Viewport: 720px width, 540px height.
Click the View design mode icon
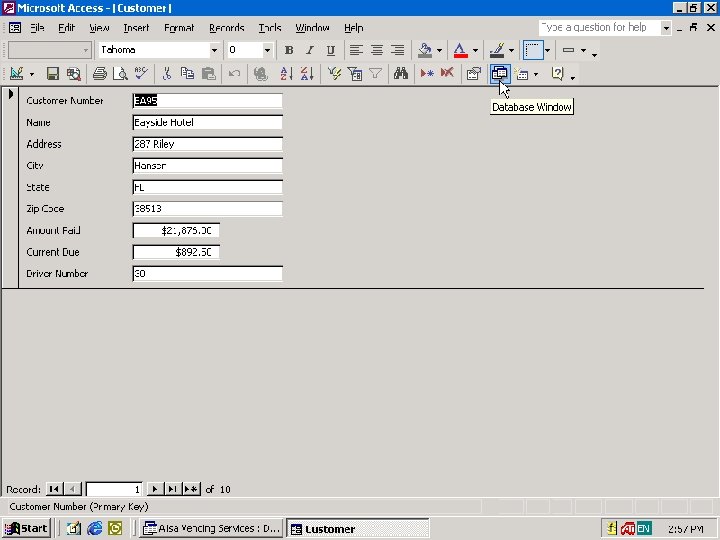click(x=17, y=73)
